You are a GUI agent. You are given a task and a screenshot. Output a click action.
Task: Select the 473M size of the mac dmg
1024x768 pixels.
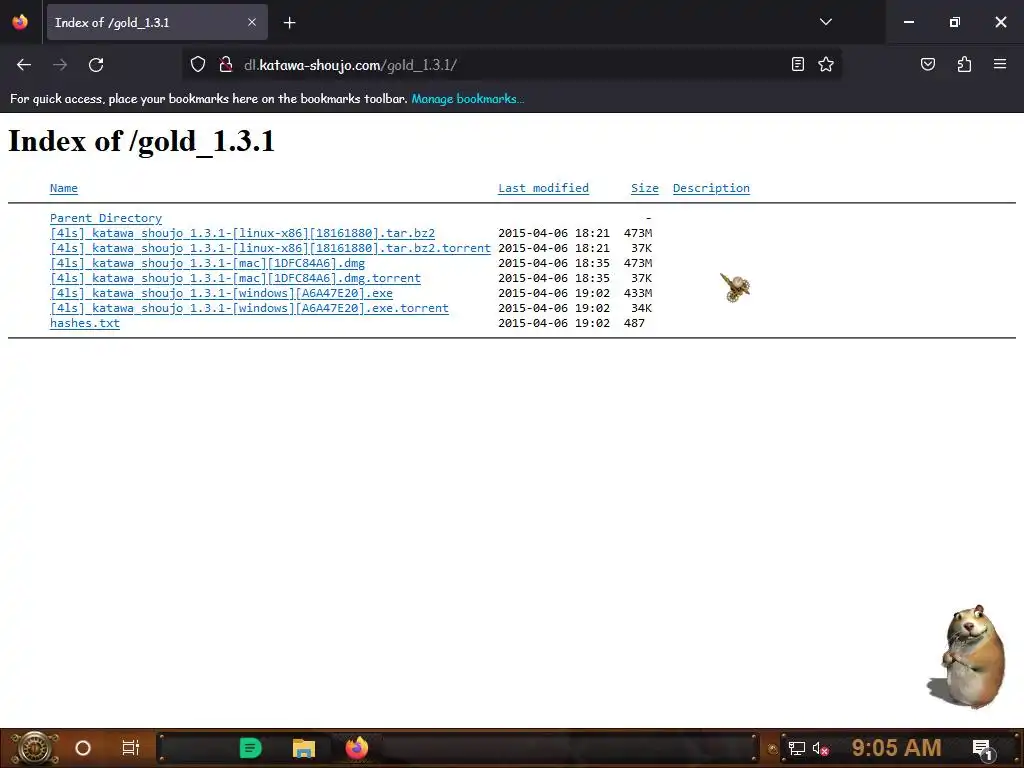click(638, 263)
